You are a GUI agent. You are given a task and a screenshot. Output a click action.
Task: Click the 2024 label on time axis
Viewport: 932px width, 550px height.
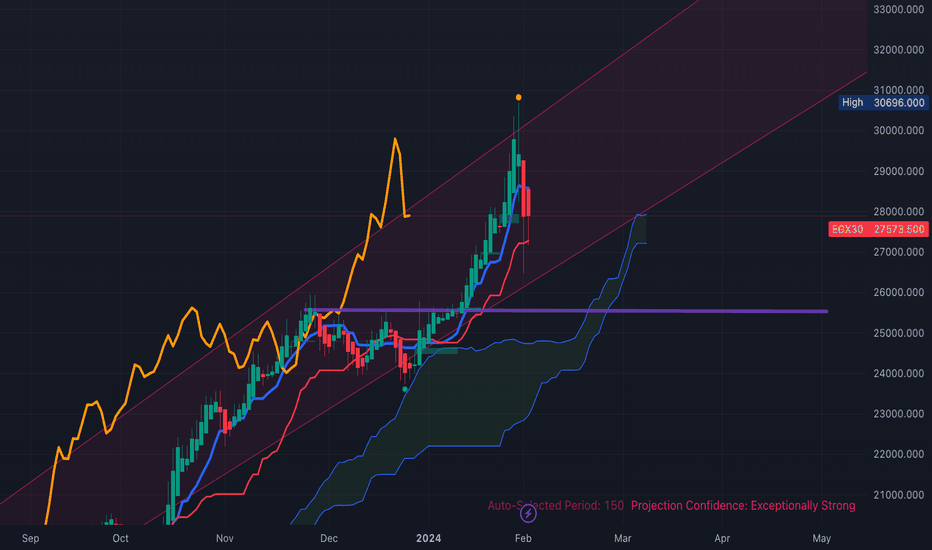click(429, 538)
